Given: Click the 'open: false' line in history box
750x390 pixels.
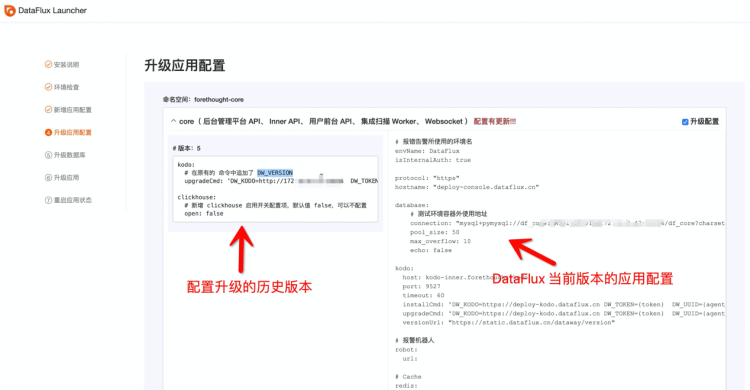Looking at the screenshot, I should [204, 213].
